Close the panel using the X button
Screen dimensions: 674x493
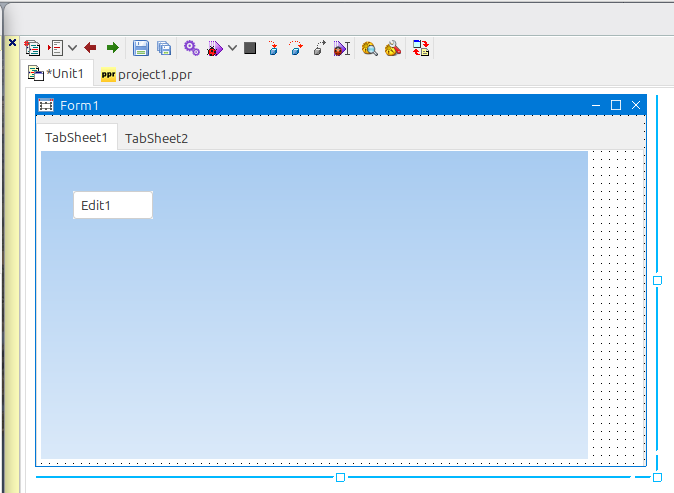(x=13, y=43)
